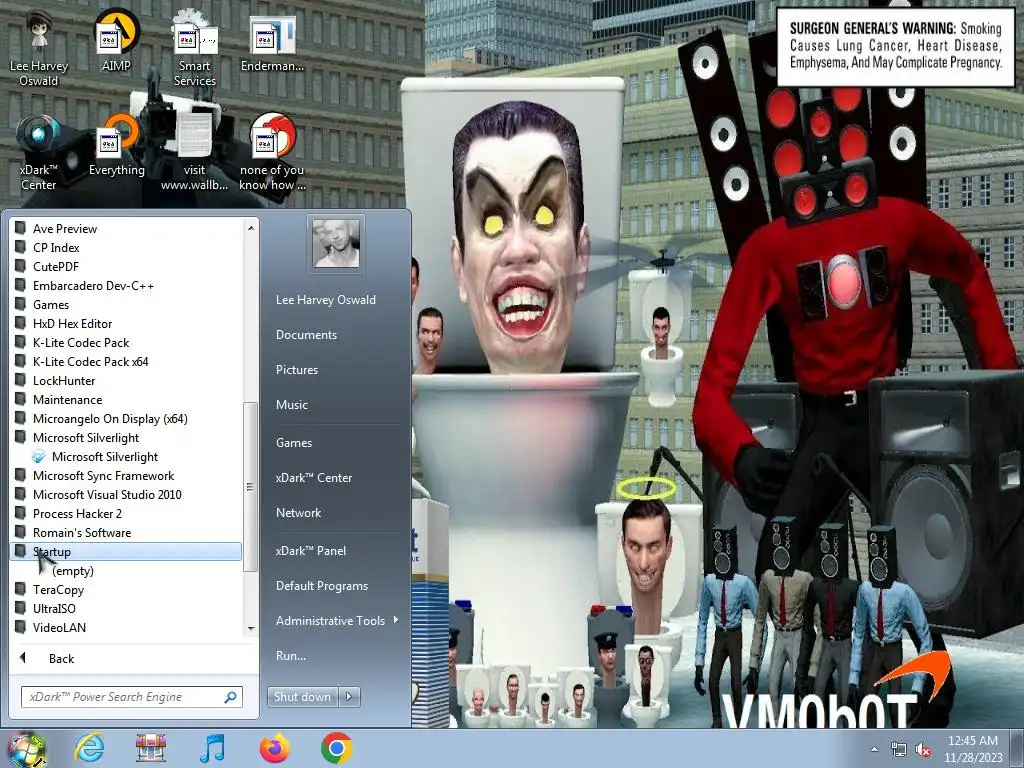
Task: Expand the Administrative Tools submenu
Action: [335, 620]
